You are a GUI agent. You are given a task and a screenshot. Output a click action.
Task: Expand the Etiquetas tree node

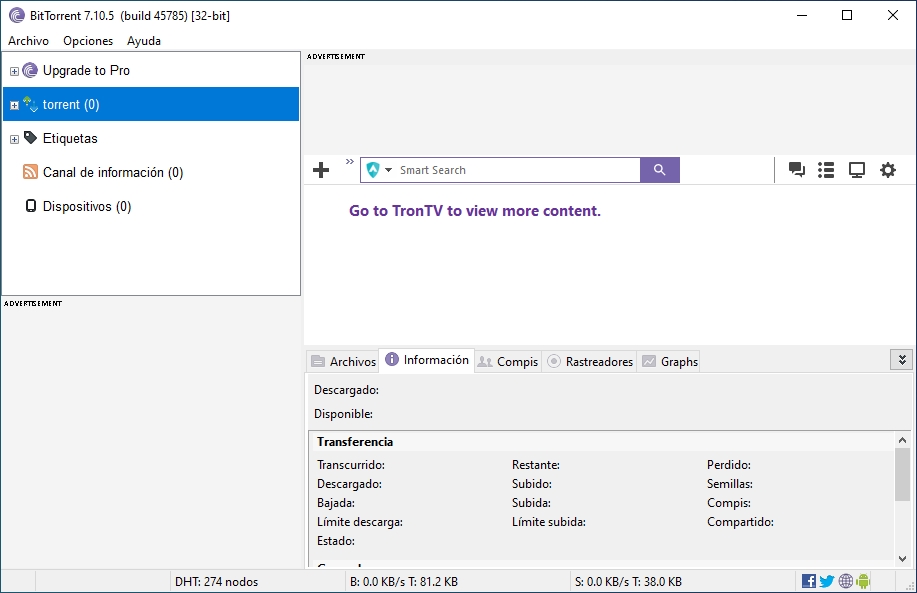point(15,139)
